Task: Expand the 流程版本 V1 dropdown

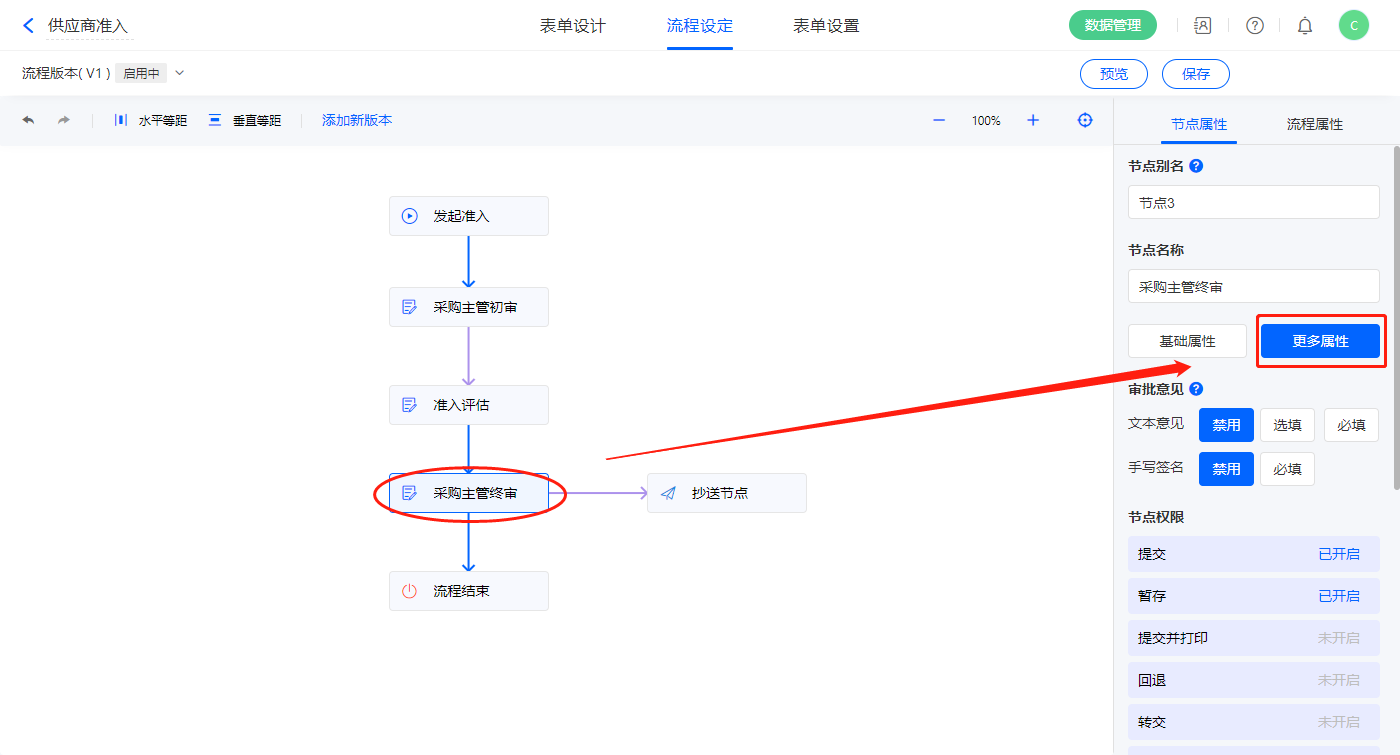Action: [180, 73]
